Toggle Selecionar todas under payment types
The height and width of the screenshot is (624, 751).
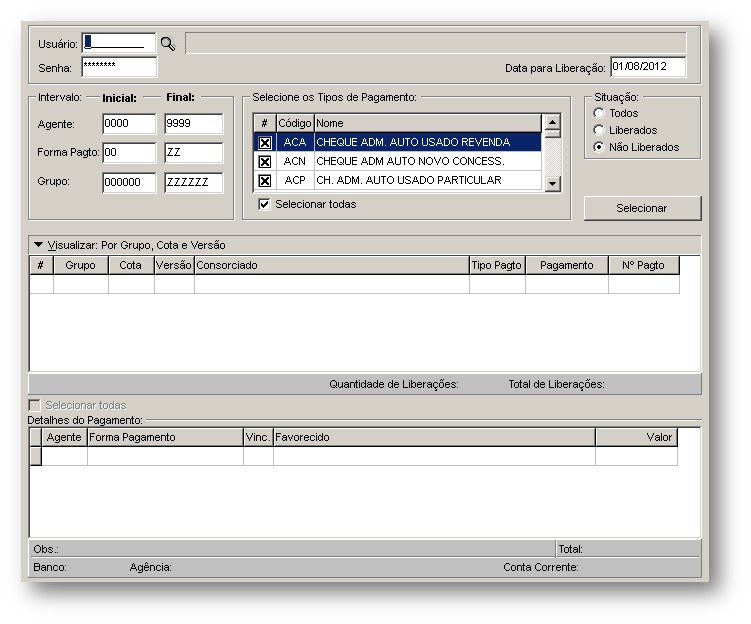click(264, 204)
